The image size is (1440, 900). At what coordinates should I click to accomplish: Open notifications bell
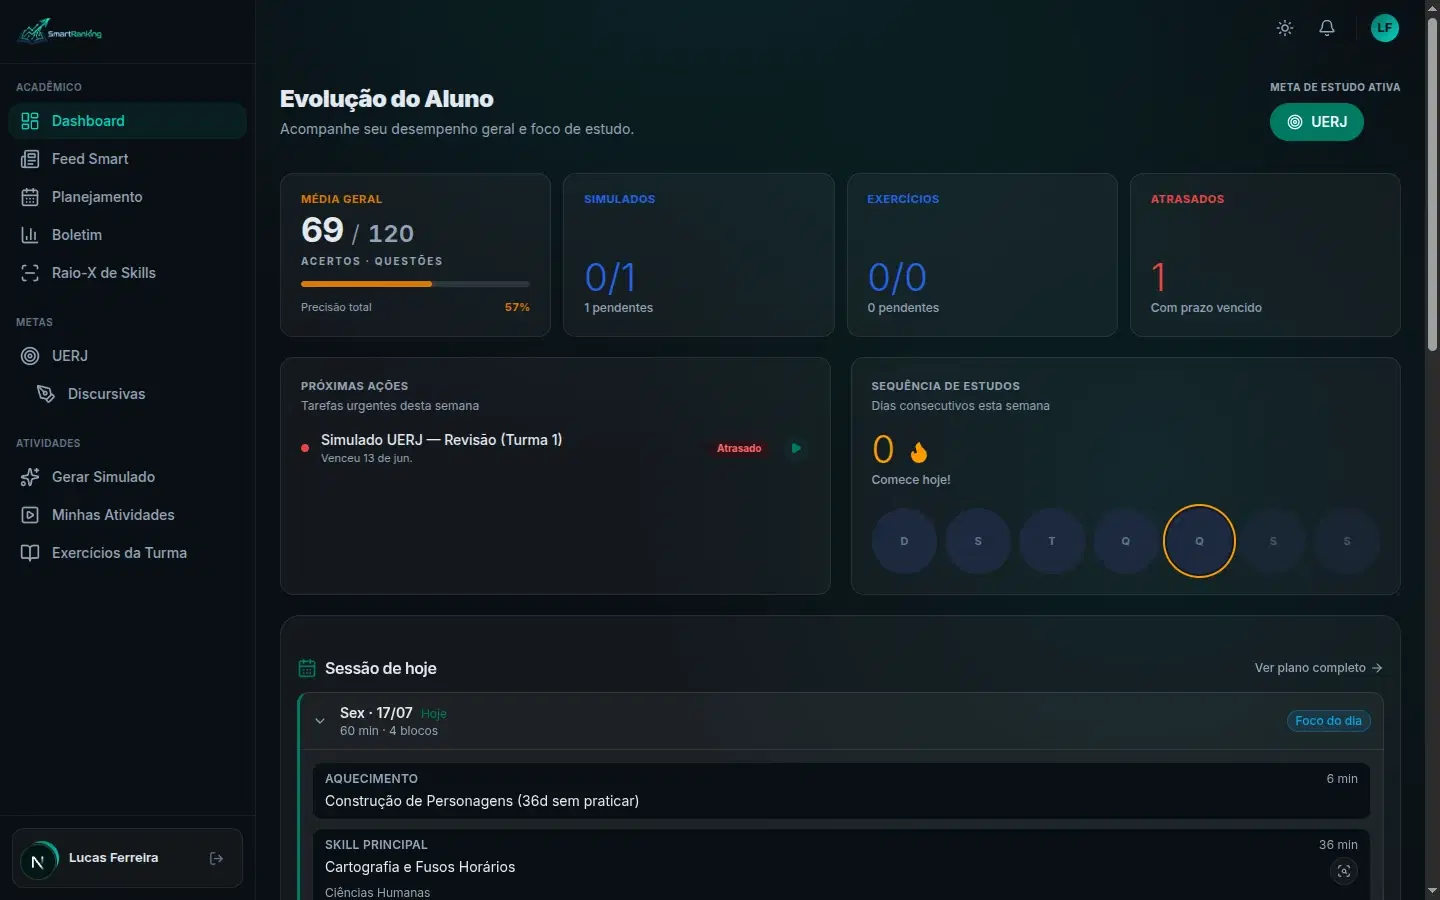point(1327,28)
